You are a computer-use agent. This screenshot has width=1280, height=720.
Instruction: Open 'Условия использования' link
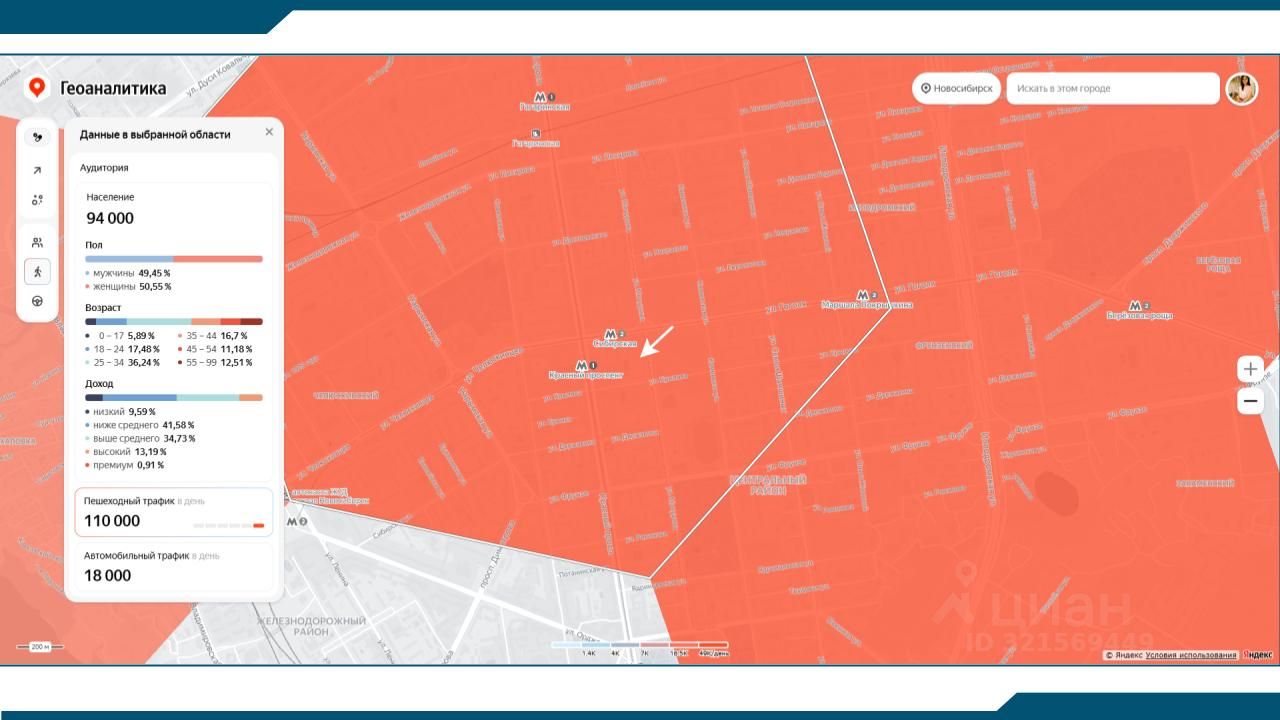1191,655
